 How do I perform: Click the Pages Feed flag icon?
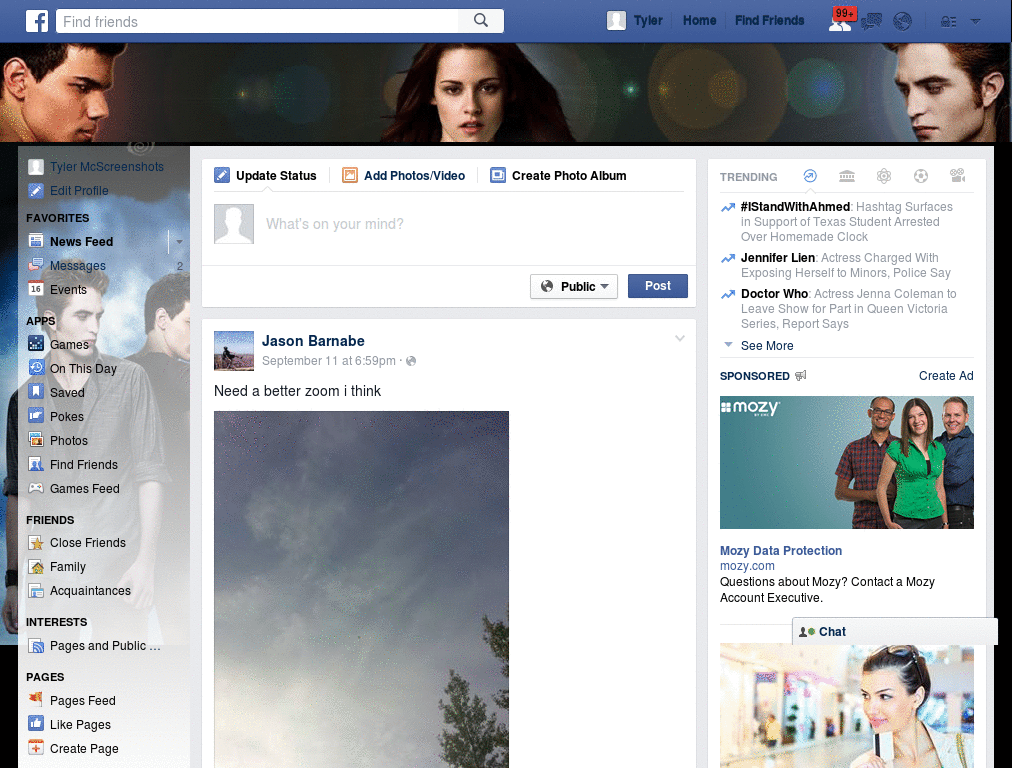[36, 699]
